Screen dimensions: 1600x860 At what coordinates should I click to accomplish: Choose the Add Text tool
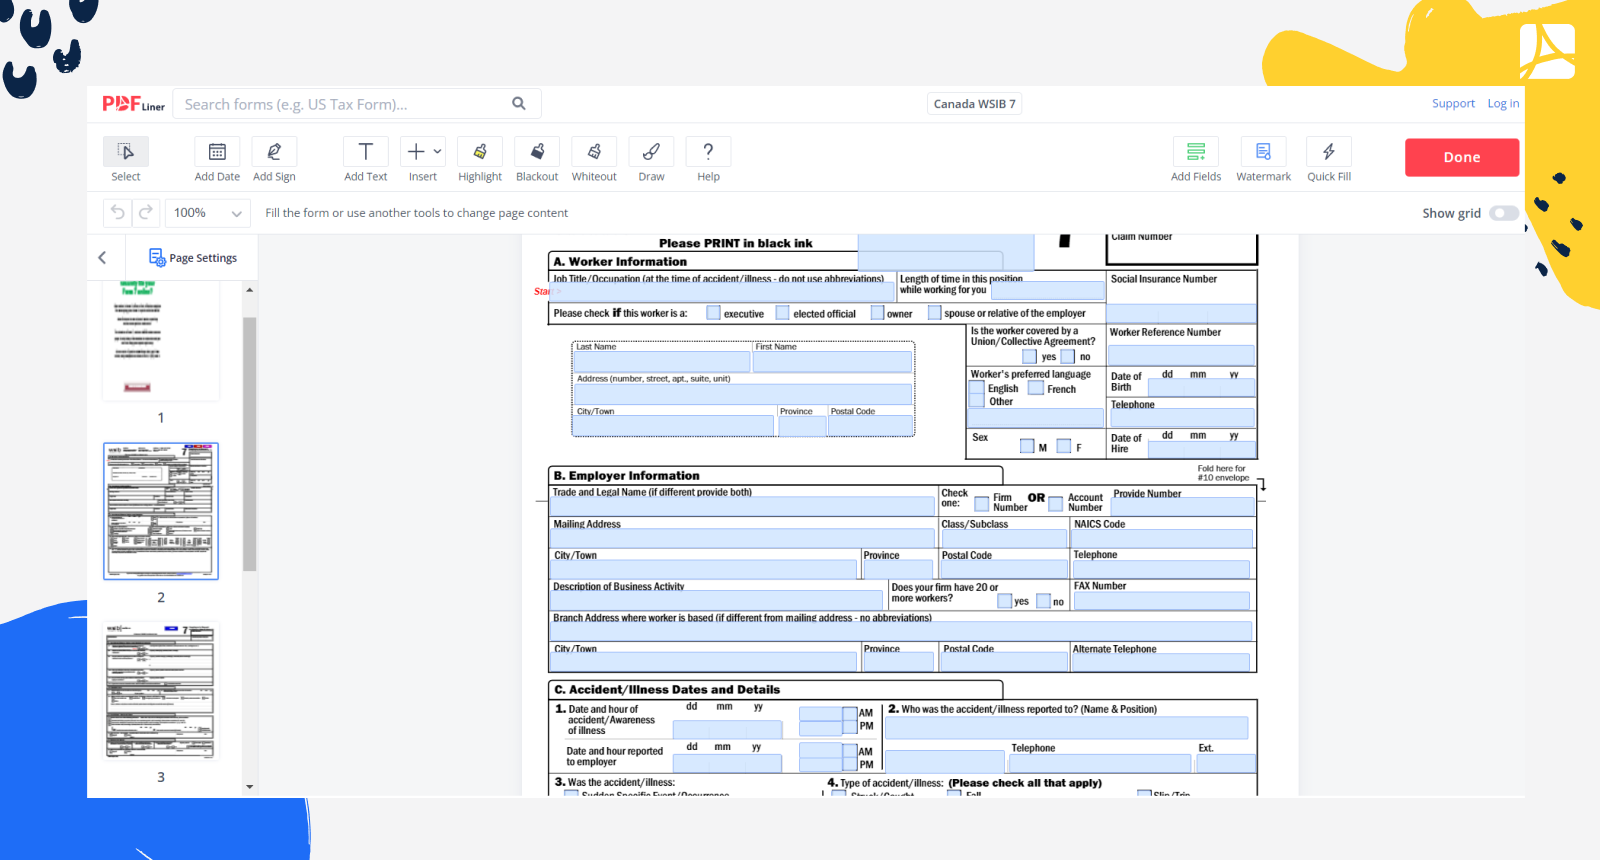click(x=366, y=152)
